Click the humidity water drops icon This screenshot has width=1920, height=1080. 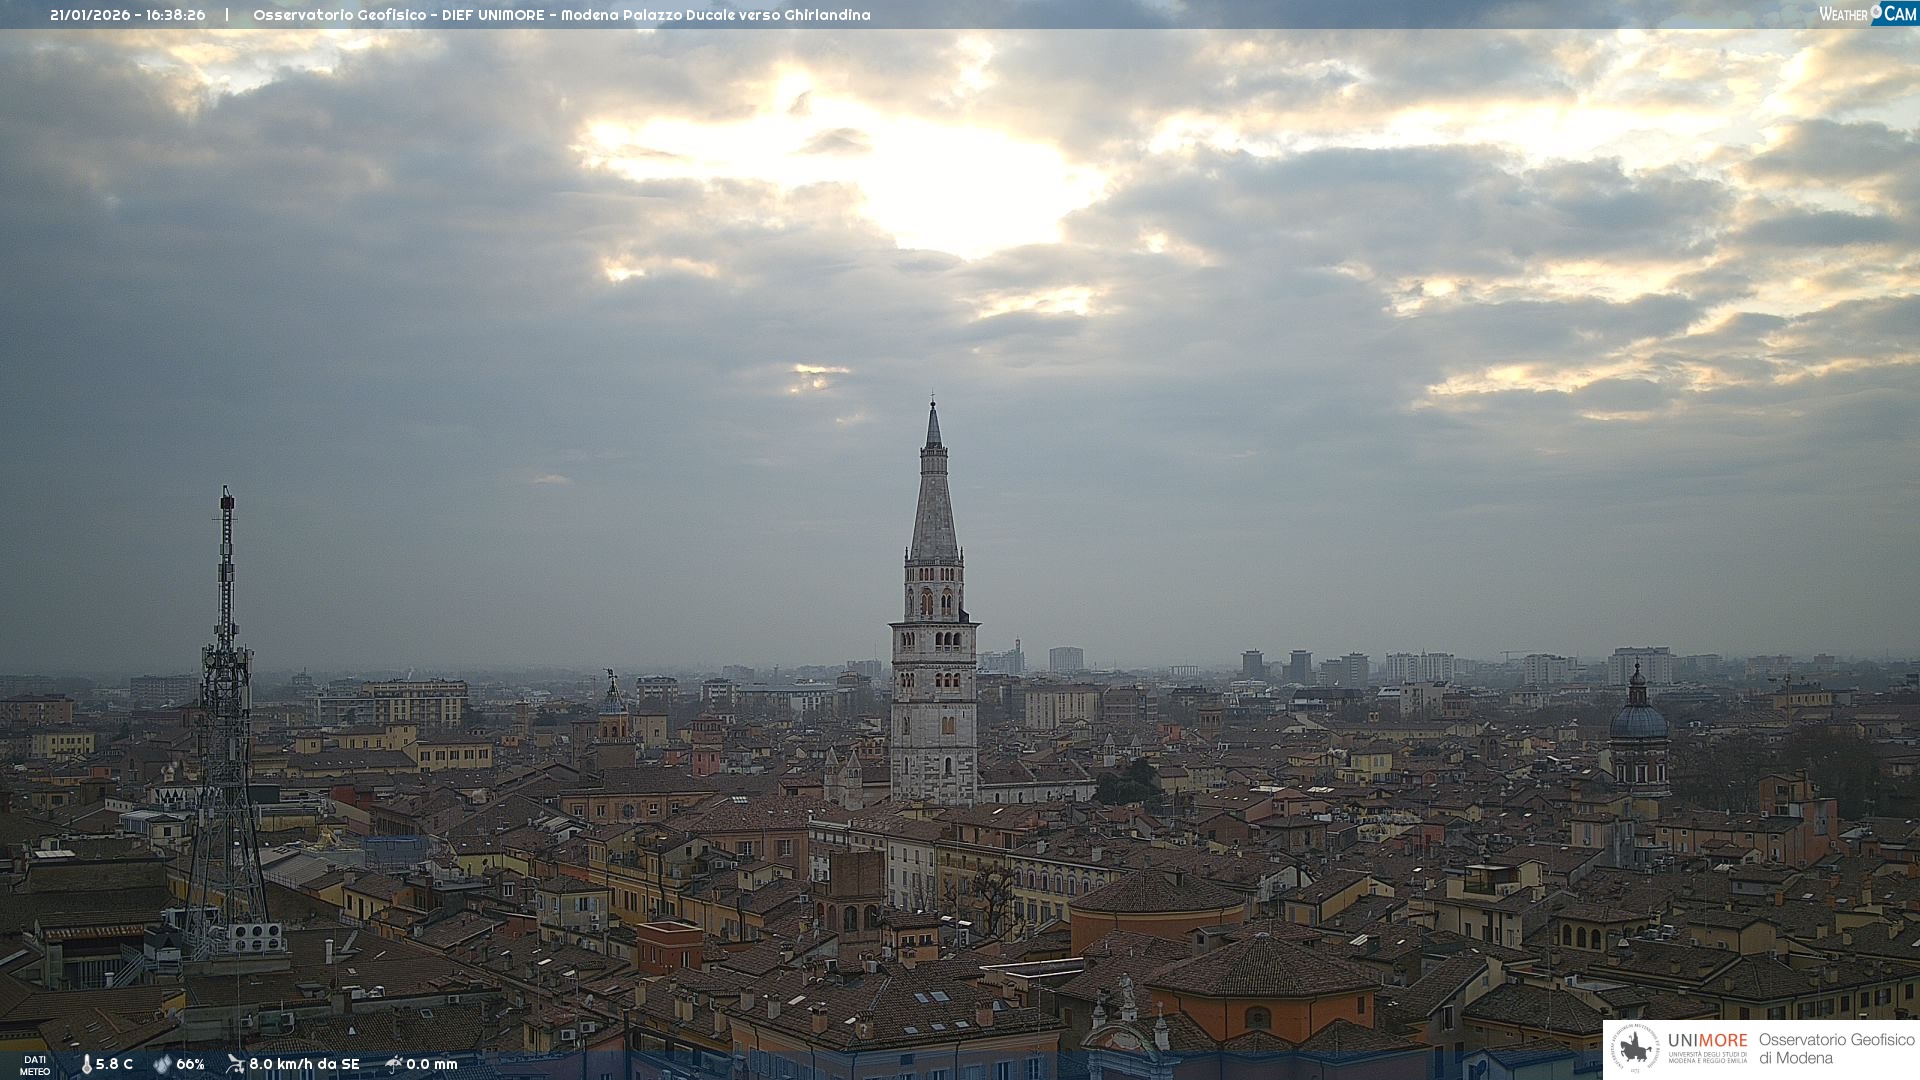(162, 1065)
